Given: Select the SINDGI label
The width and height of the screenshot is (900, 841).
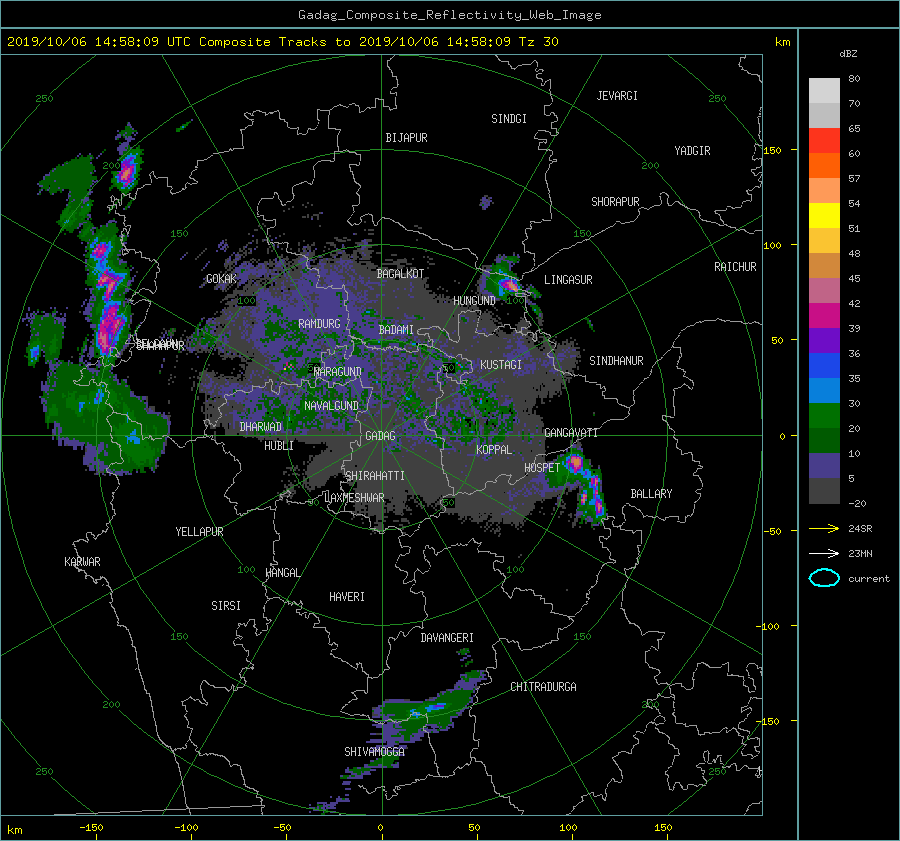Looking at the screenshot, I should click(509, 119).
